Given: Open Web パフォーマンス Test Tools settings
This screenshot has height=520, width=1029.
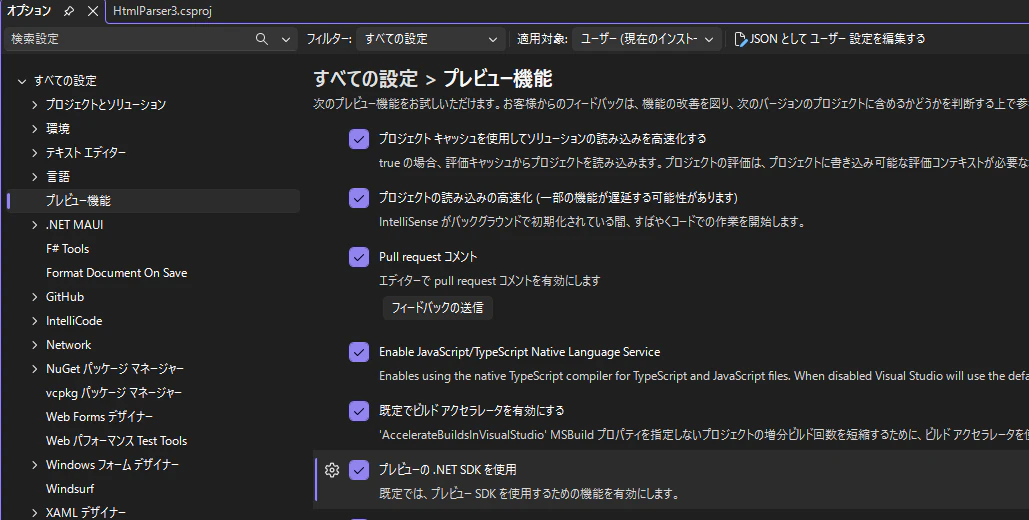Looking at the screenshot, I should pos(116,441).
